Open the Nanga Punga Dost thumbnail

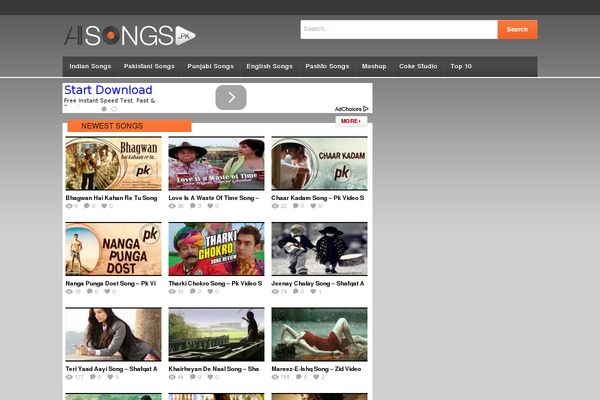[x=113, y=249]
